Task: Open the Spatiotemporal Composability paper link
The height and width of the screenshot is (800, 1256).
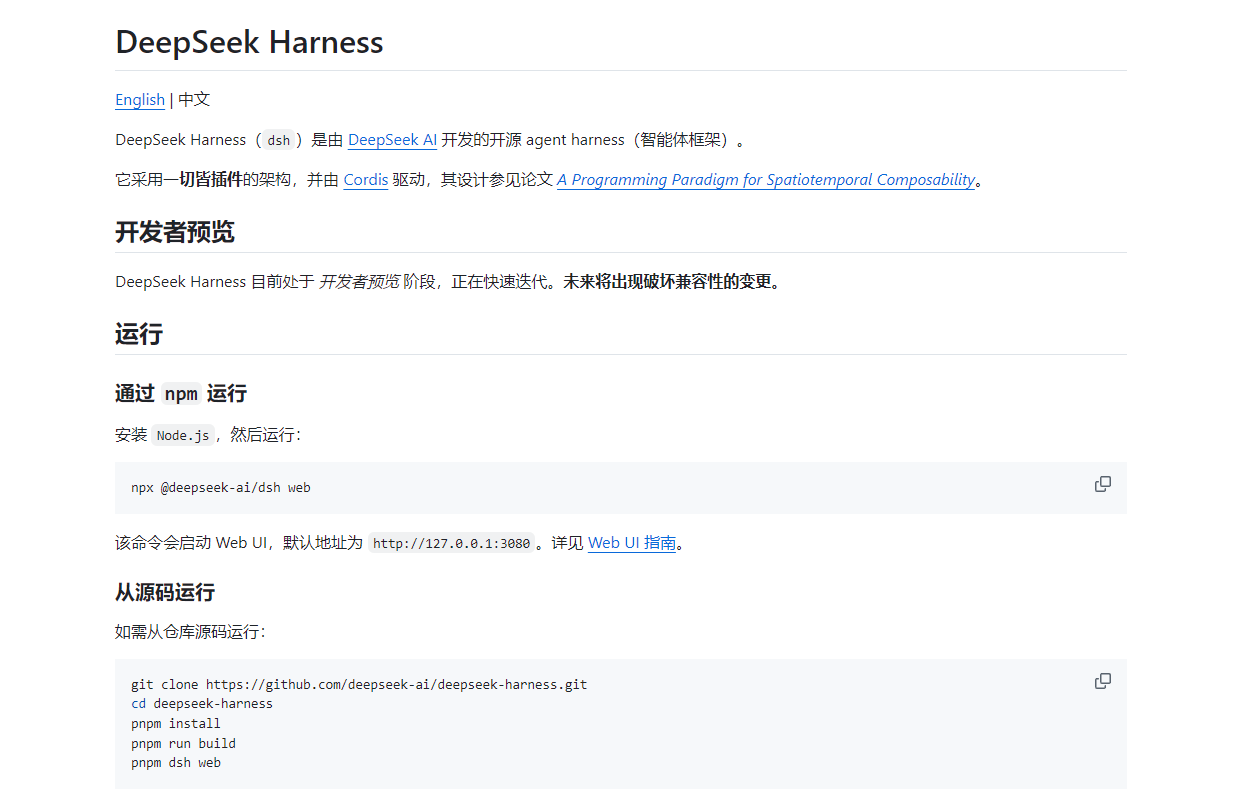Action: tap(766, 180)
